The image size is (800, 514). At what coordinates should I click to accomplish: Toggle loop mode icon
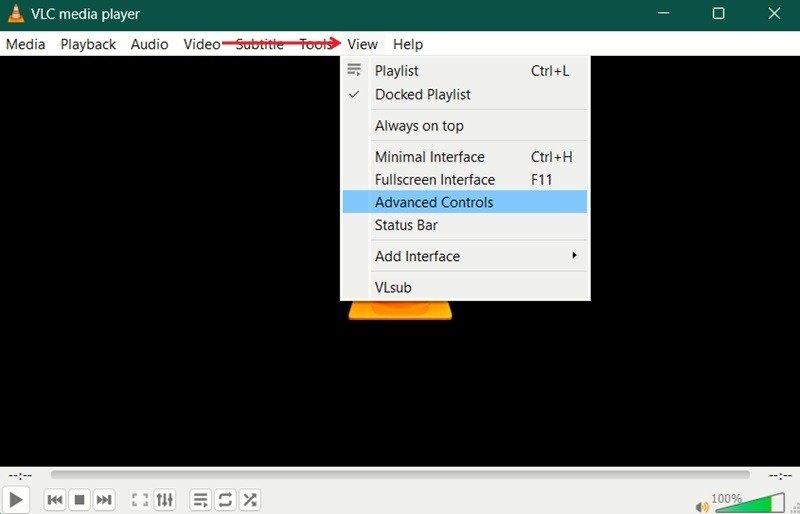click(x=225, y=500)
